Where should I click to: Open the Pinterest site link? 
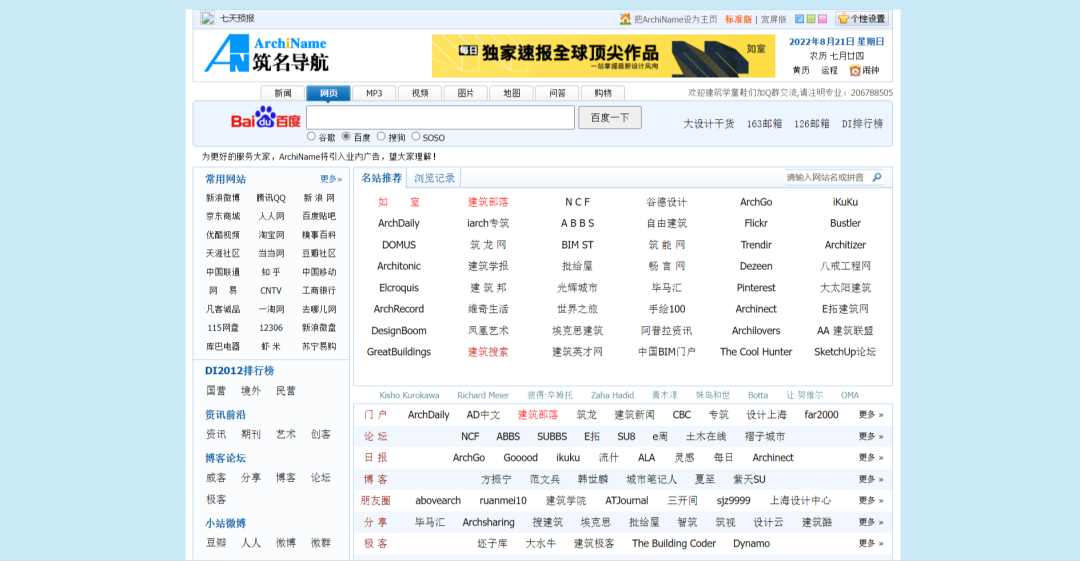pos(756,287)
